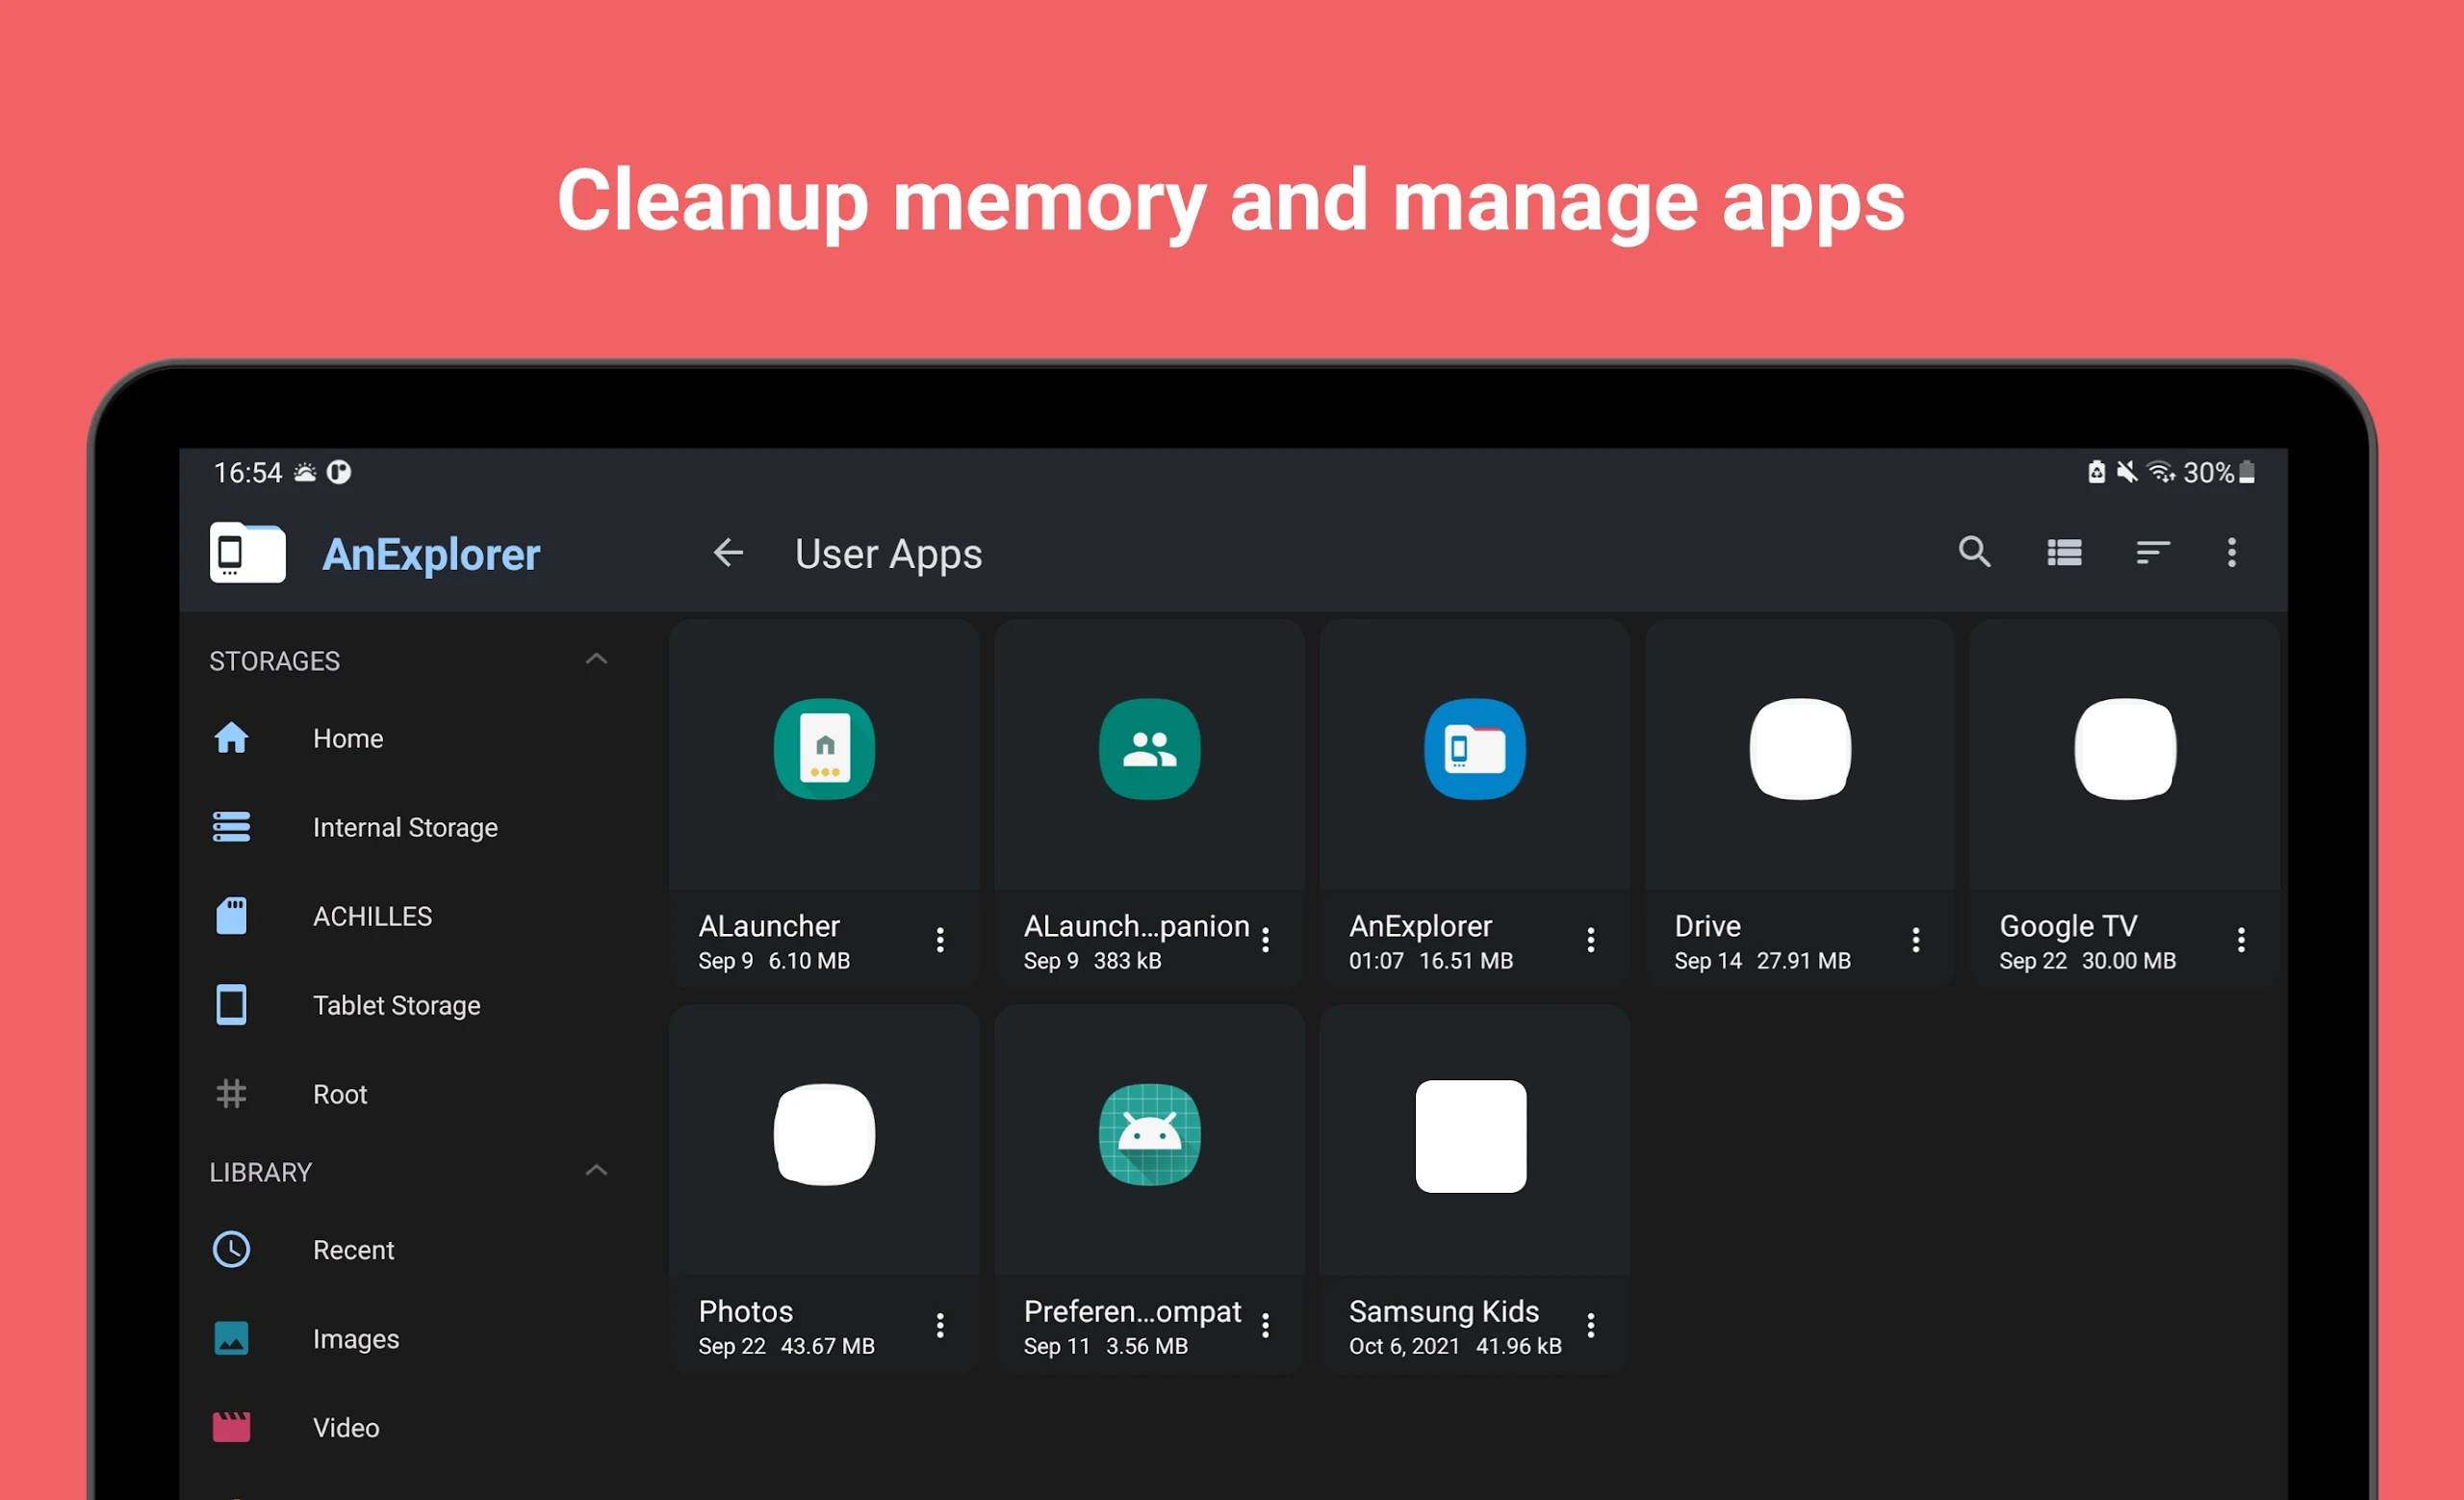Image resolution: width=2464 pixels, height=1500 pixels.
Task: Open more options for Drive
Action: coord(1915,940)
